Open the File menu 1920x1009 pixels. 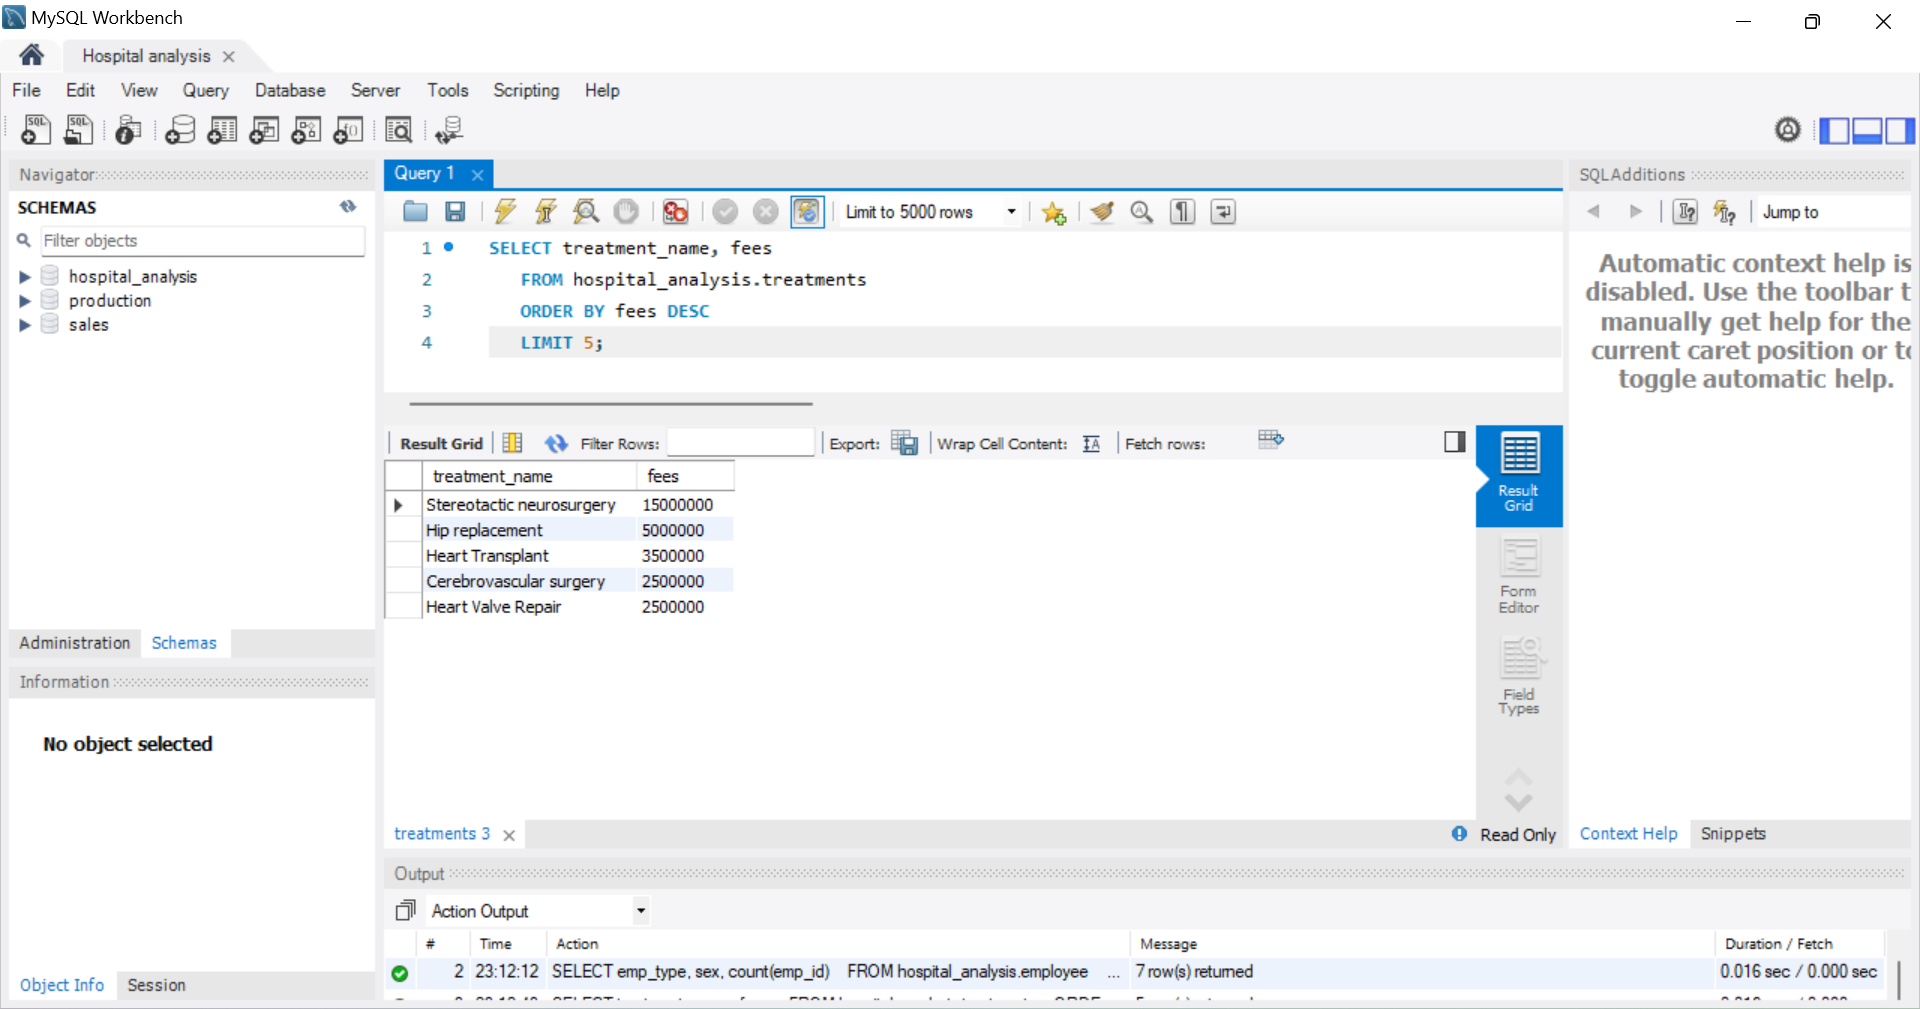26,90
